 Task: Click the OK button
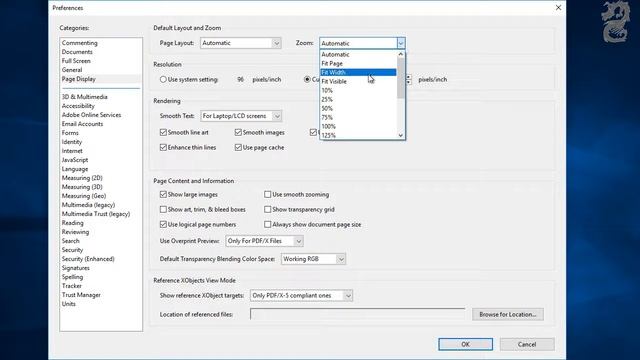pyautogui.click(x=465, y=344)
